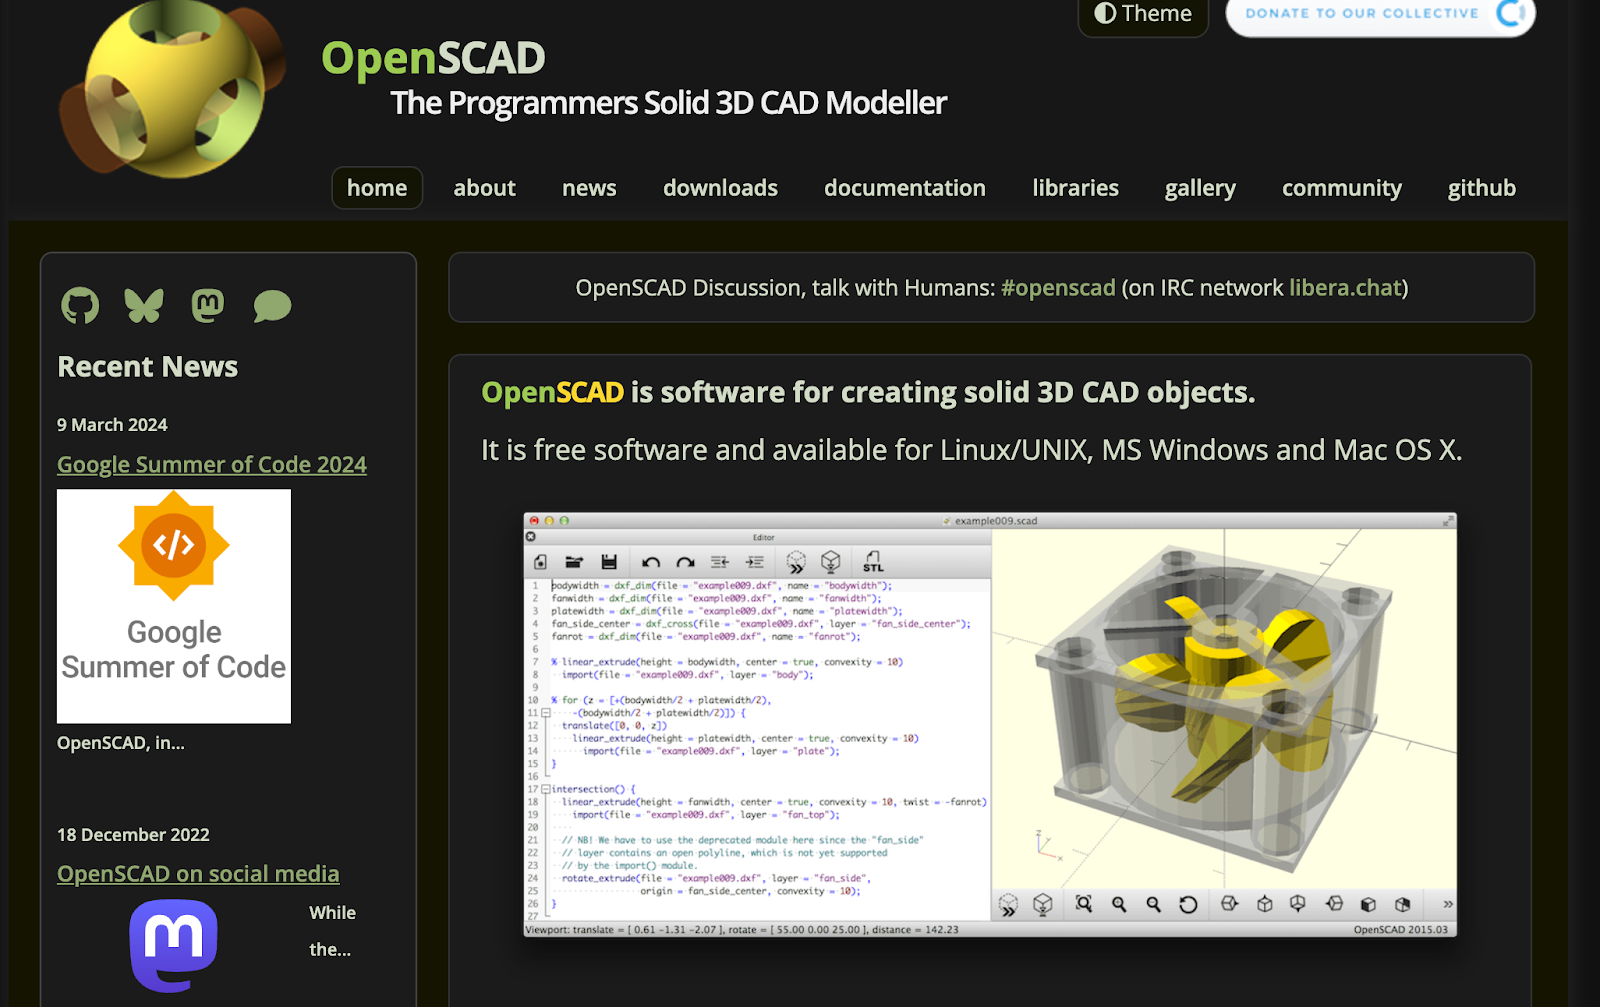1600x1007 pixels.
Task: Click the 9 March 2024 date
Action: tap(112, 425)
